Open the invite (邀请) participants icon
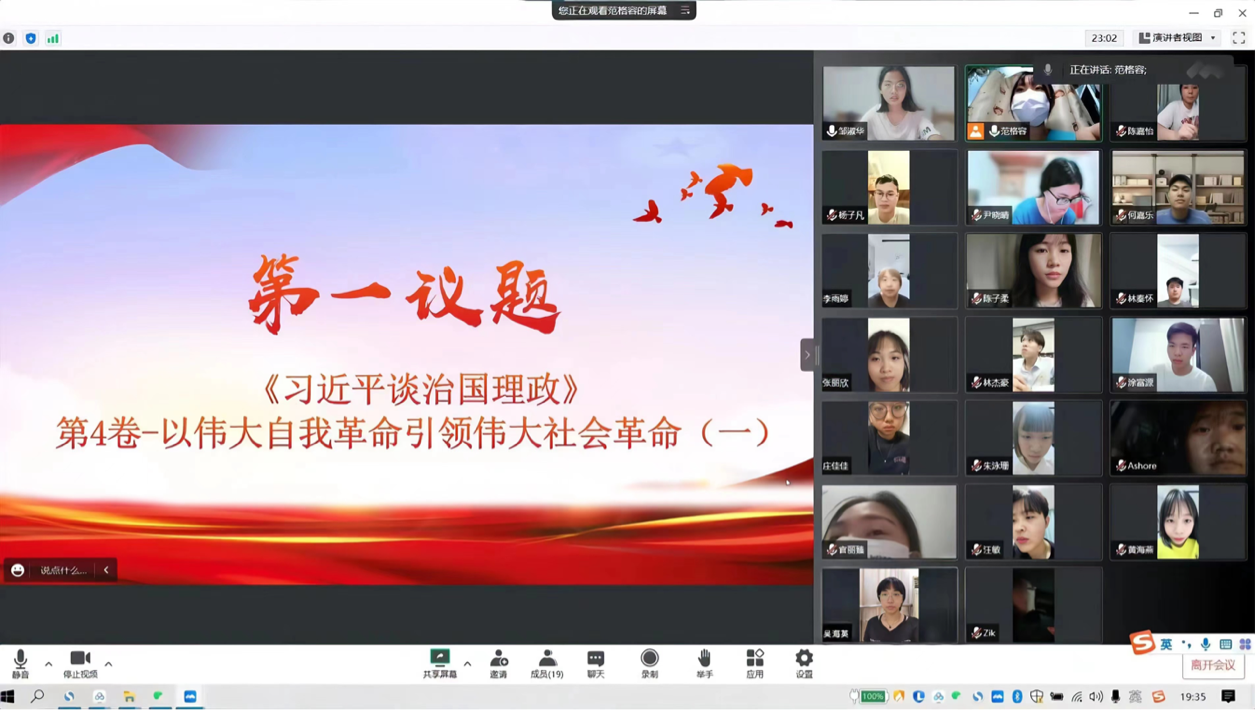The height and width of the screenshot is (710, 1255). 498,662
